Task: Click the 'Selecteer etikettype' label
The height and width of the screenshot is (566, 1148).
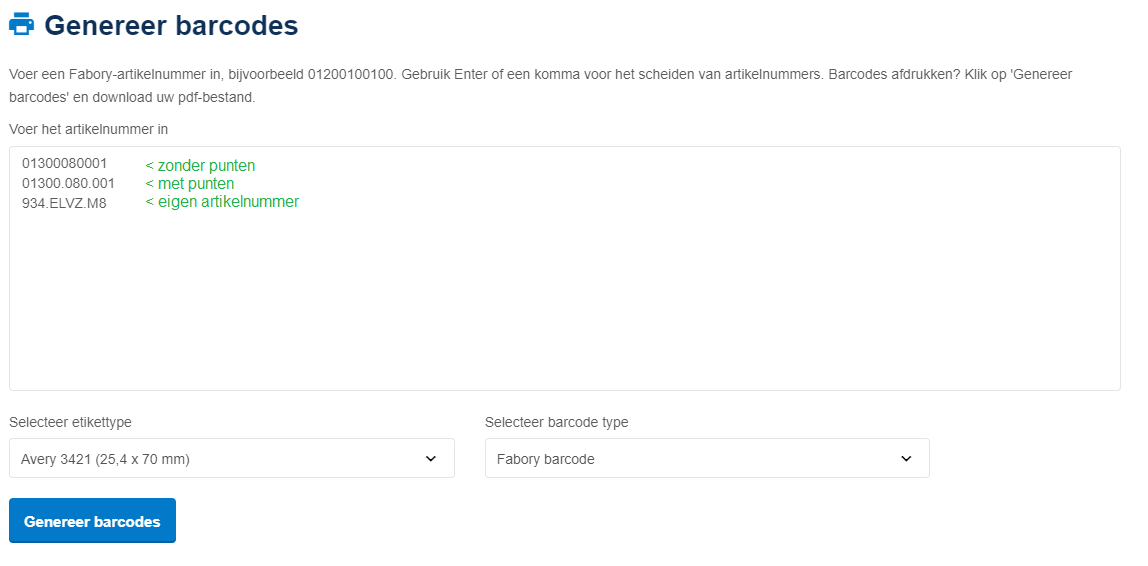Action: click(70, 422)
